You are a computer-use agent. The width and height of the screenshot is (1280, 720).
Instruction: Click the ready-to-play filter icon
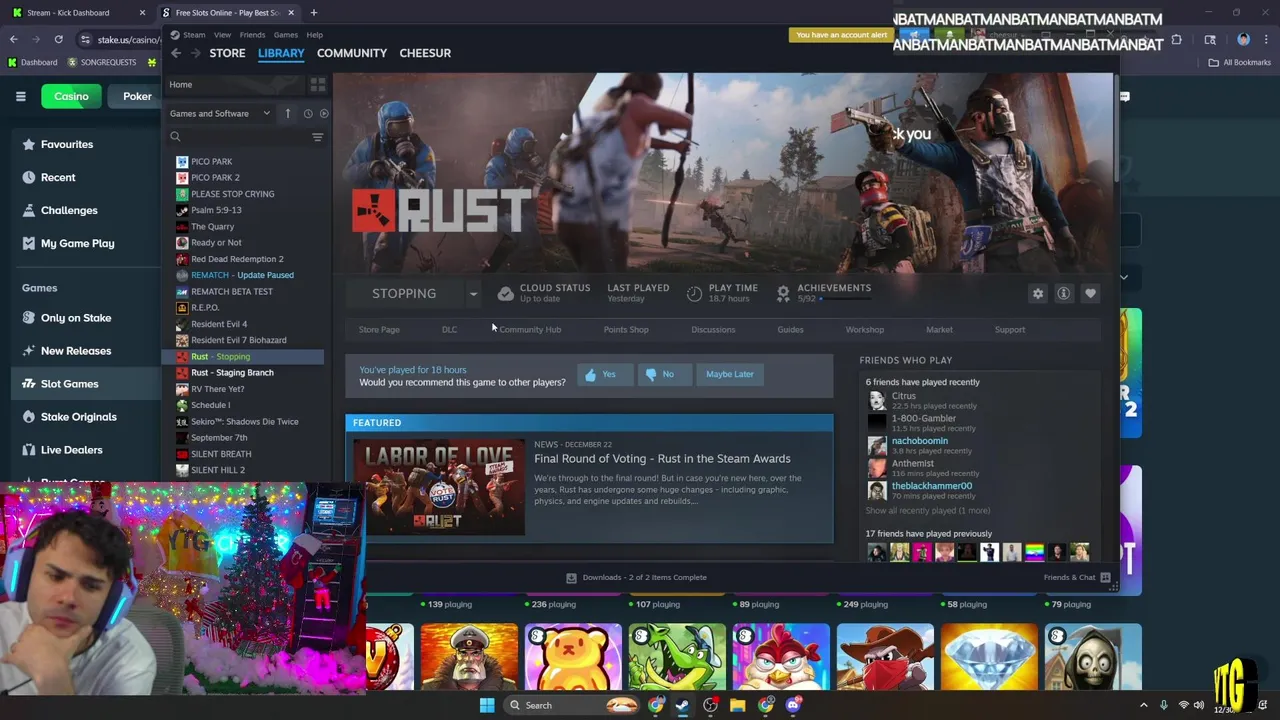(323, 113)
